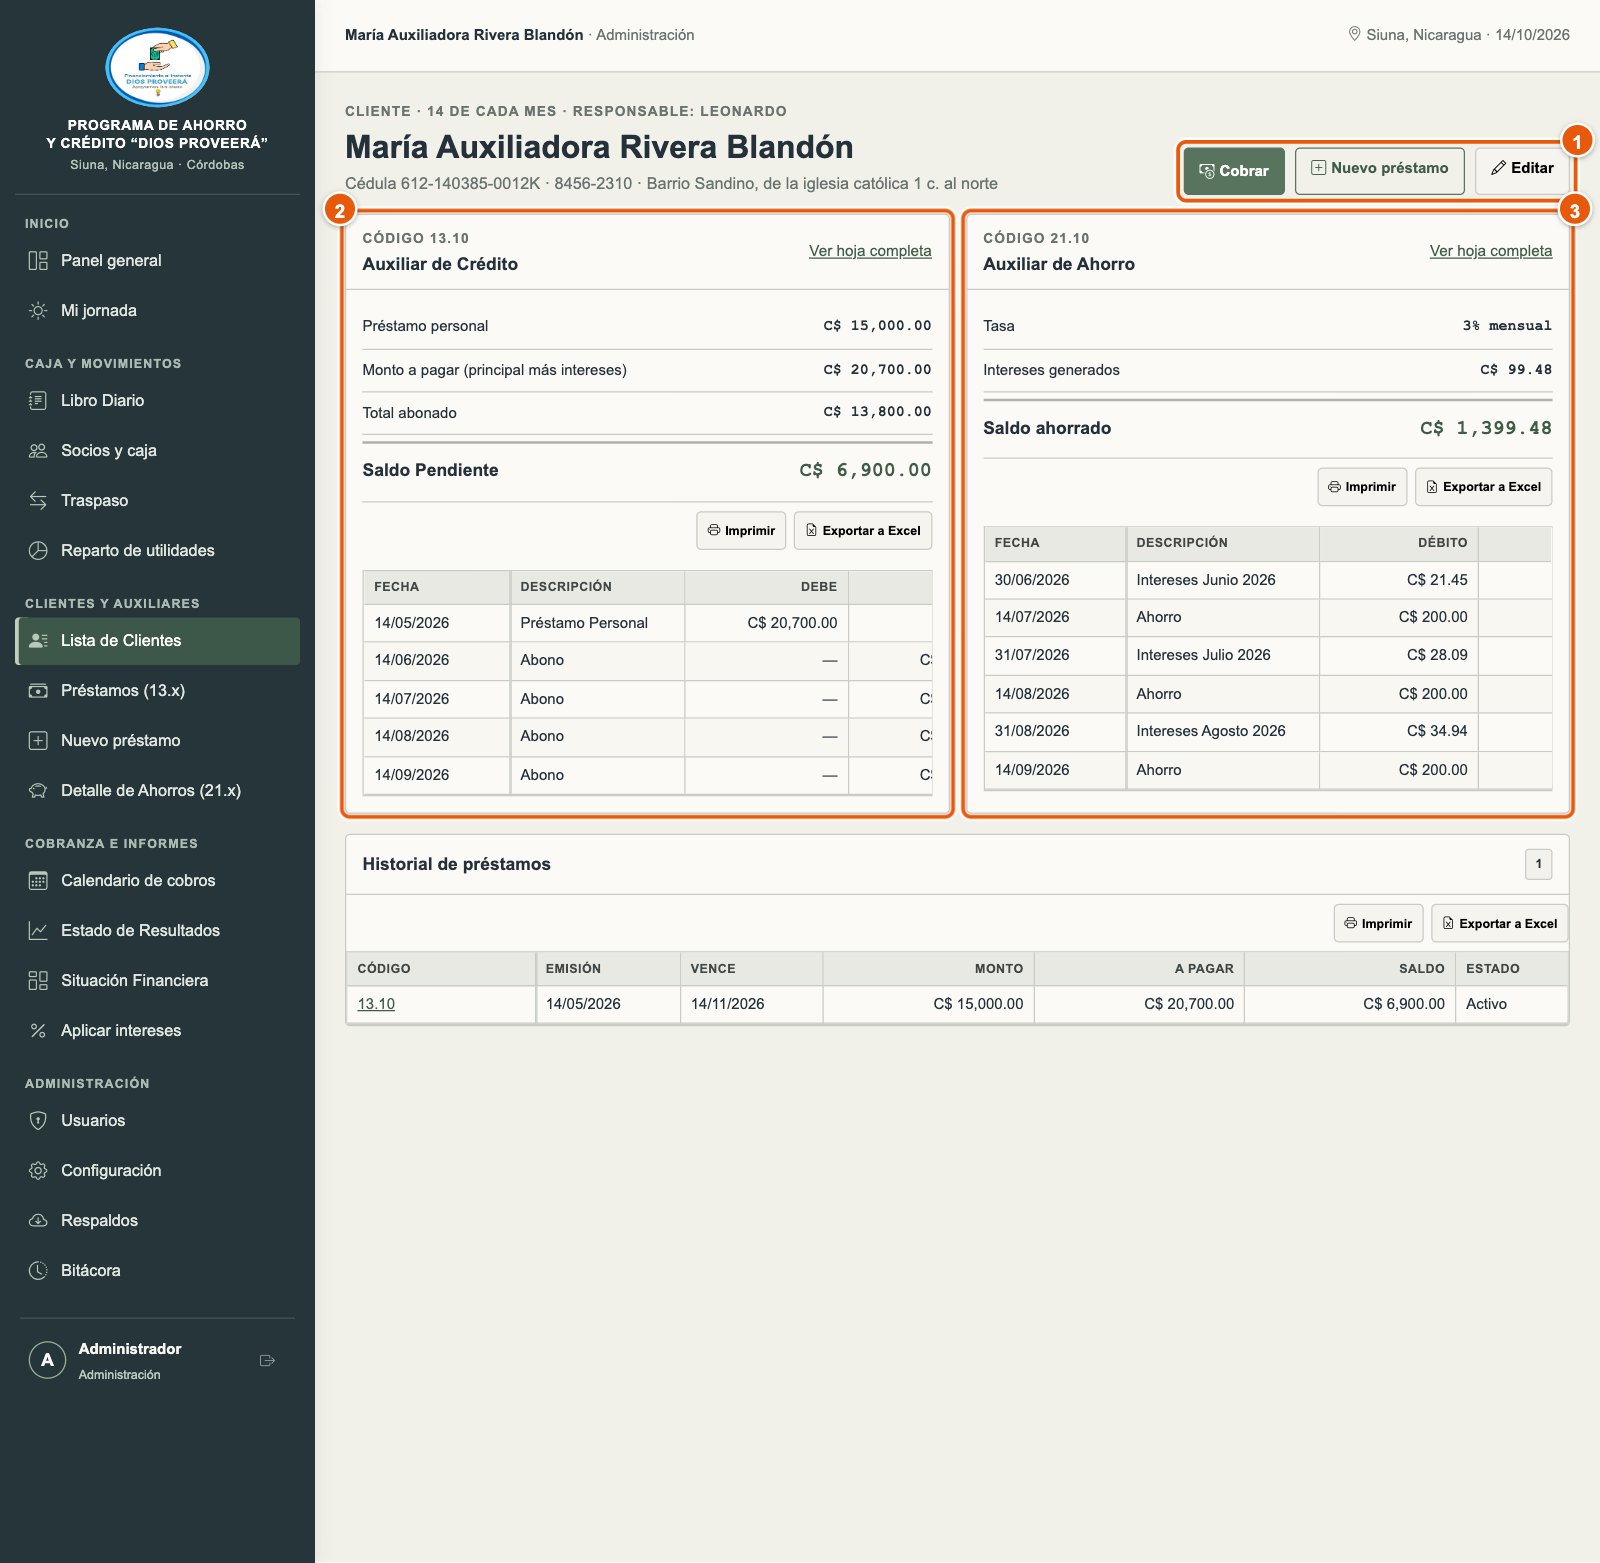
Task: Click the Editar pencil button
Action: pyautogui.click(x=1522, y=169)
